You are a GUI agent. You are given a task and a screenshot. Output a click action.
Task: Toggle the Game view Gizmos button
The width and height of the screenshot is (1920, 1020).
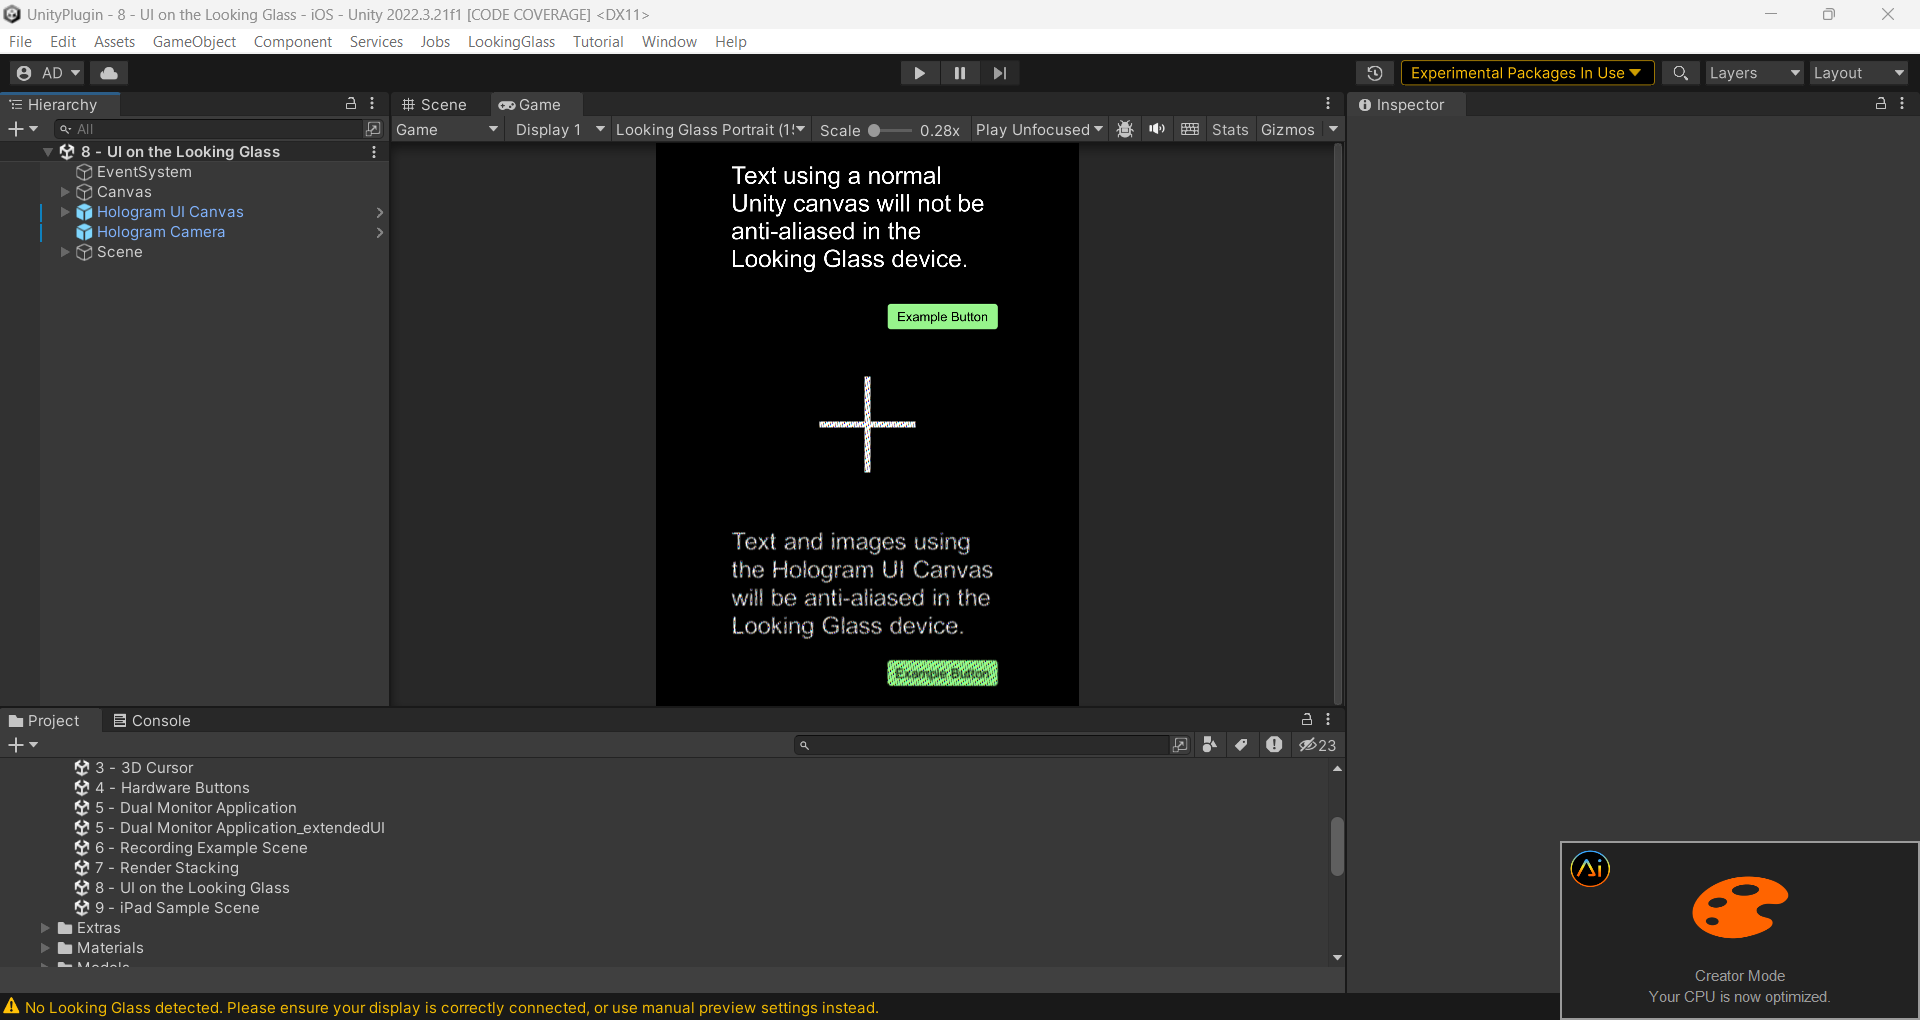click(x=1287, y=130)
